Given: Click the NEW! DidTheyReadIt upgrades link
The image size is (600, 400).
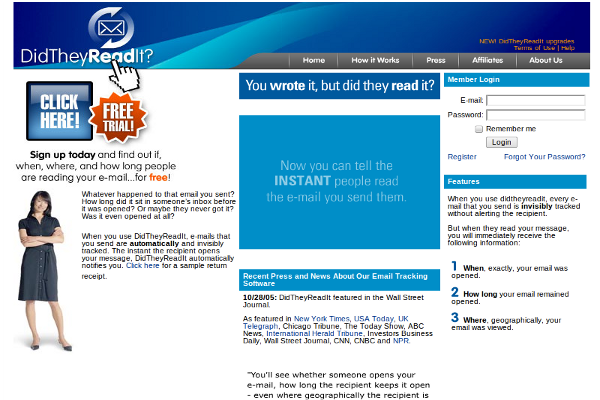Looking at the screenshot, I should pos(527,41).
